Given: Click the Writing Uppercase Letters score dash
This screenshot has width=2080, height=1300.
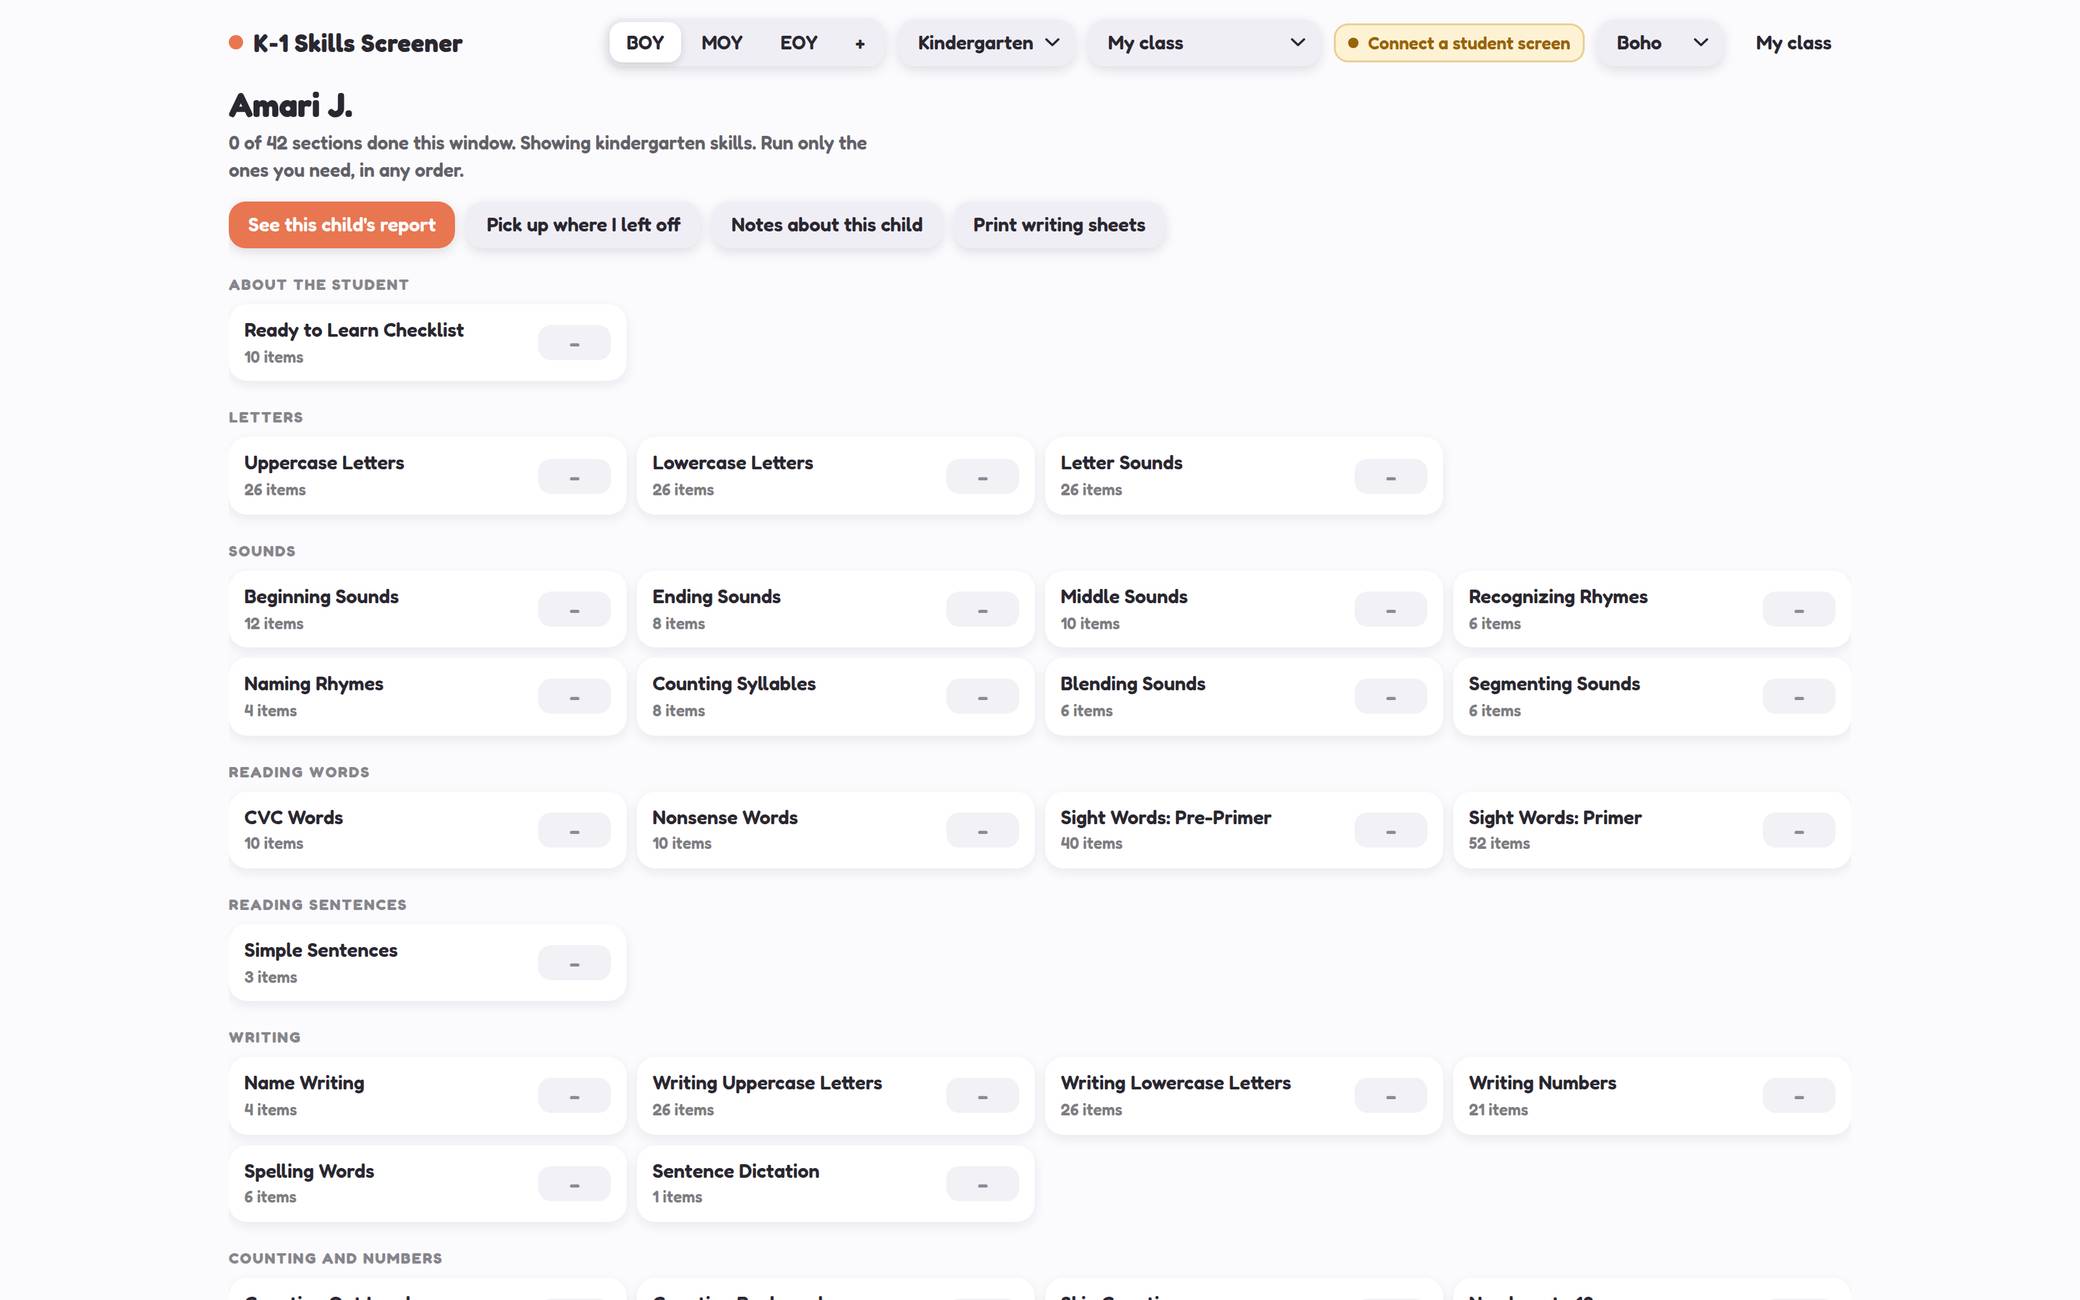Looking at the screenshot, I should point(982,1096).
